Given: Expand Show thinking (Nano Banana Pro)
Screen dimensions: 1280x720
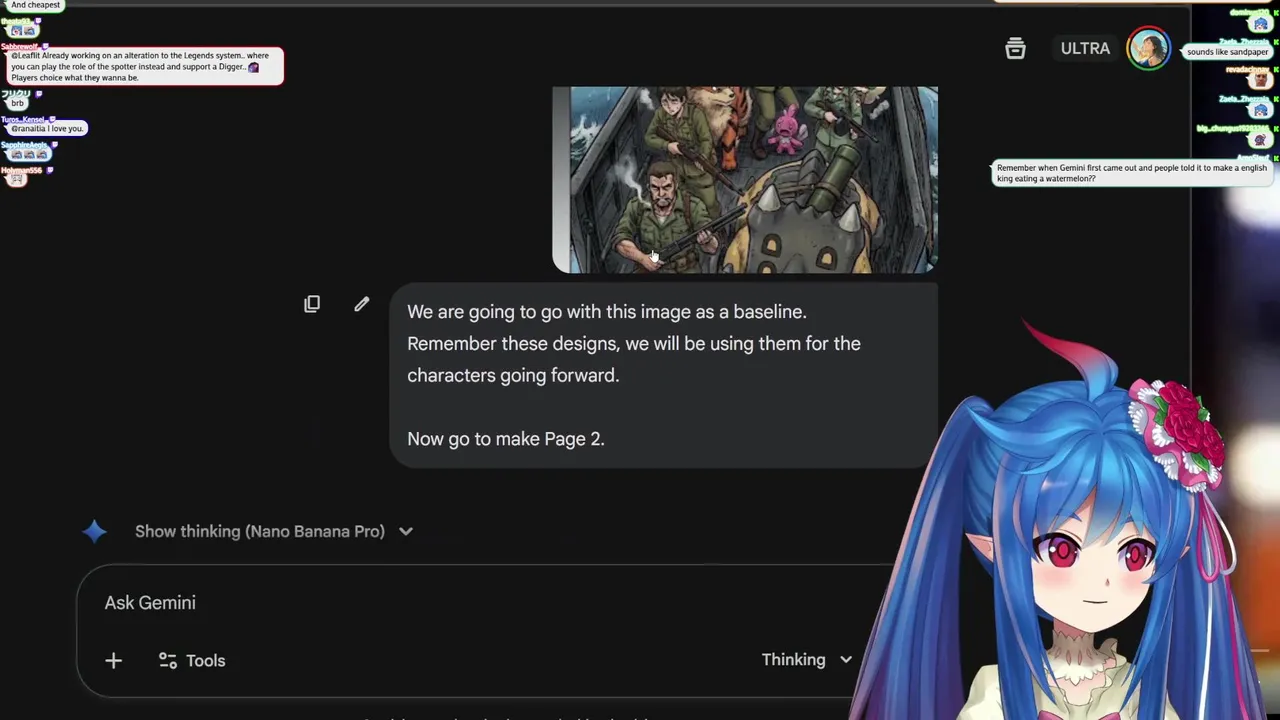Looking at the screenshot, I should coord(260,531).
